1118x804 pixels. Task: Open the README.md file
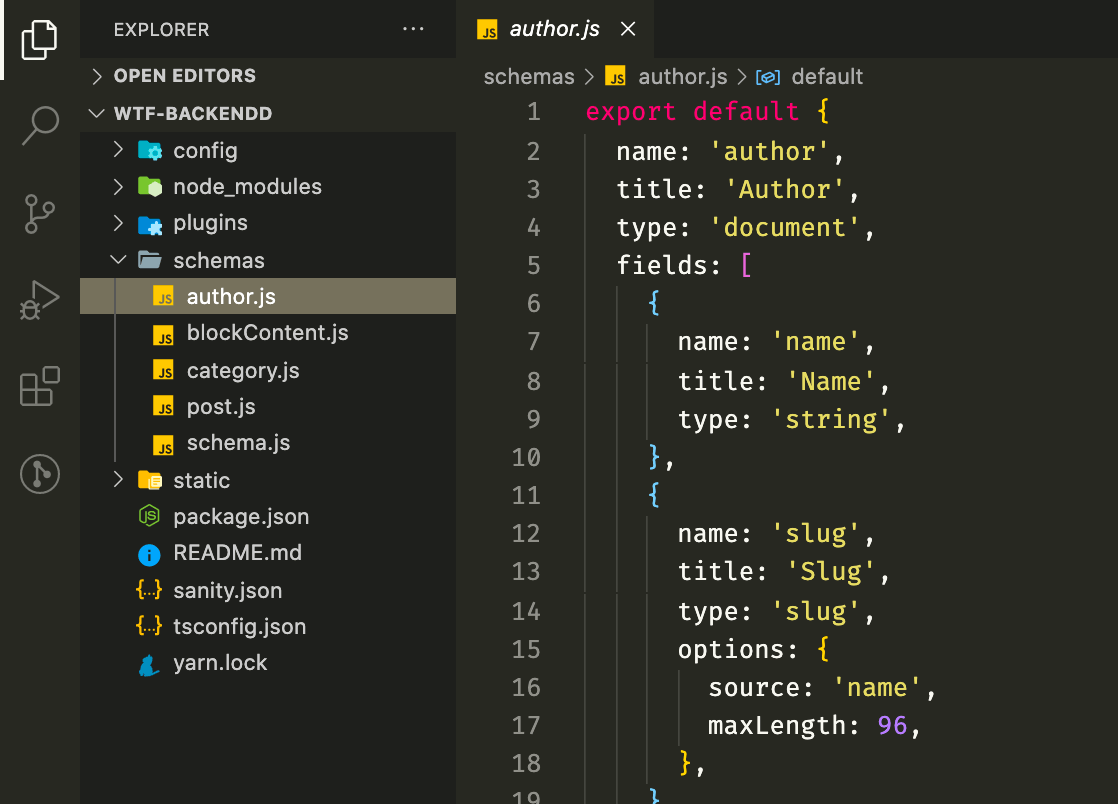tap(237, 553)
